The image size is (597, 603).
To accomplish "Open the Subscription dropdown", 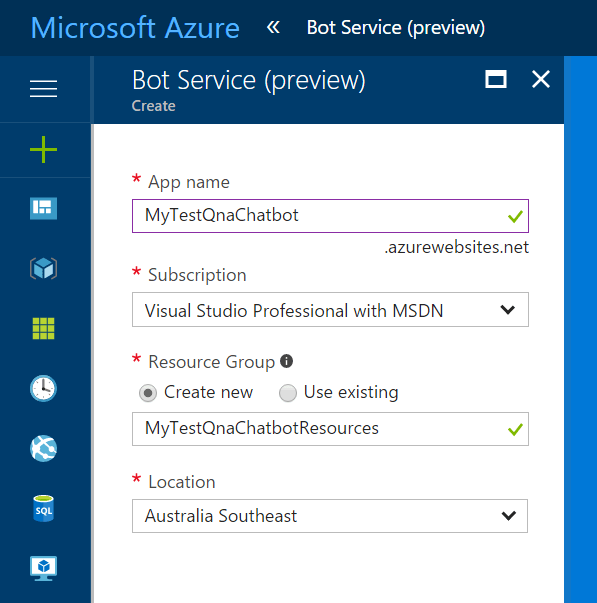I will [x=330, y=310].
